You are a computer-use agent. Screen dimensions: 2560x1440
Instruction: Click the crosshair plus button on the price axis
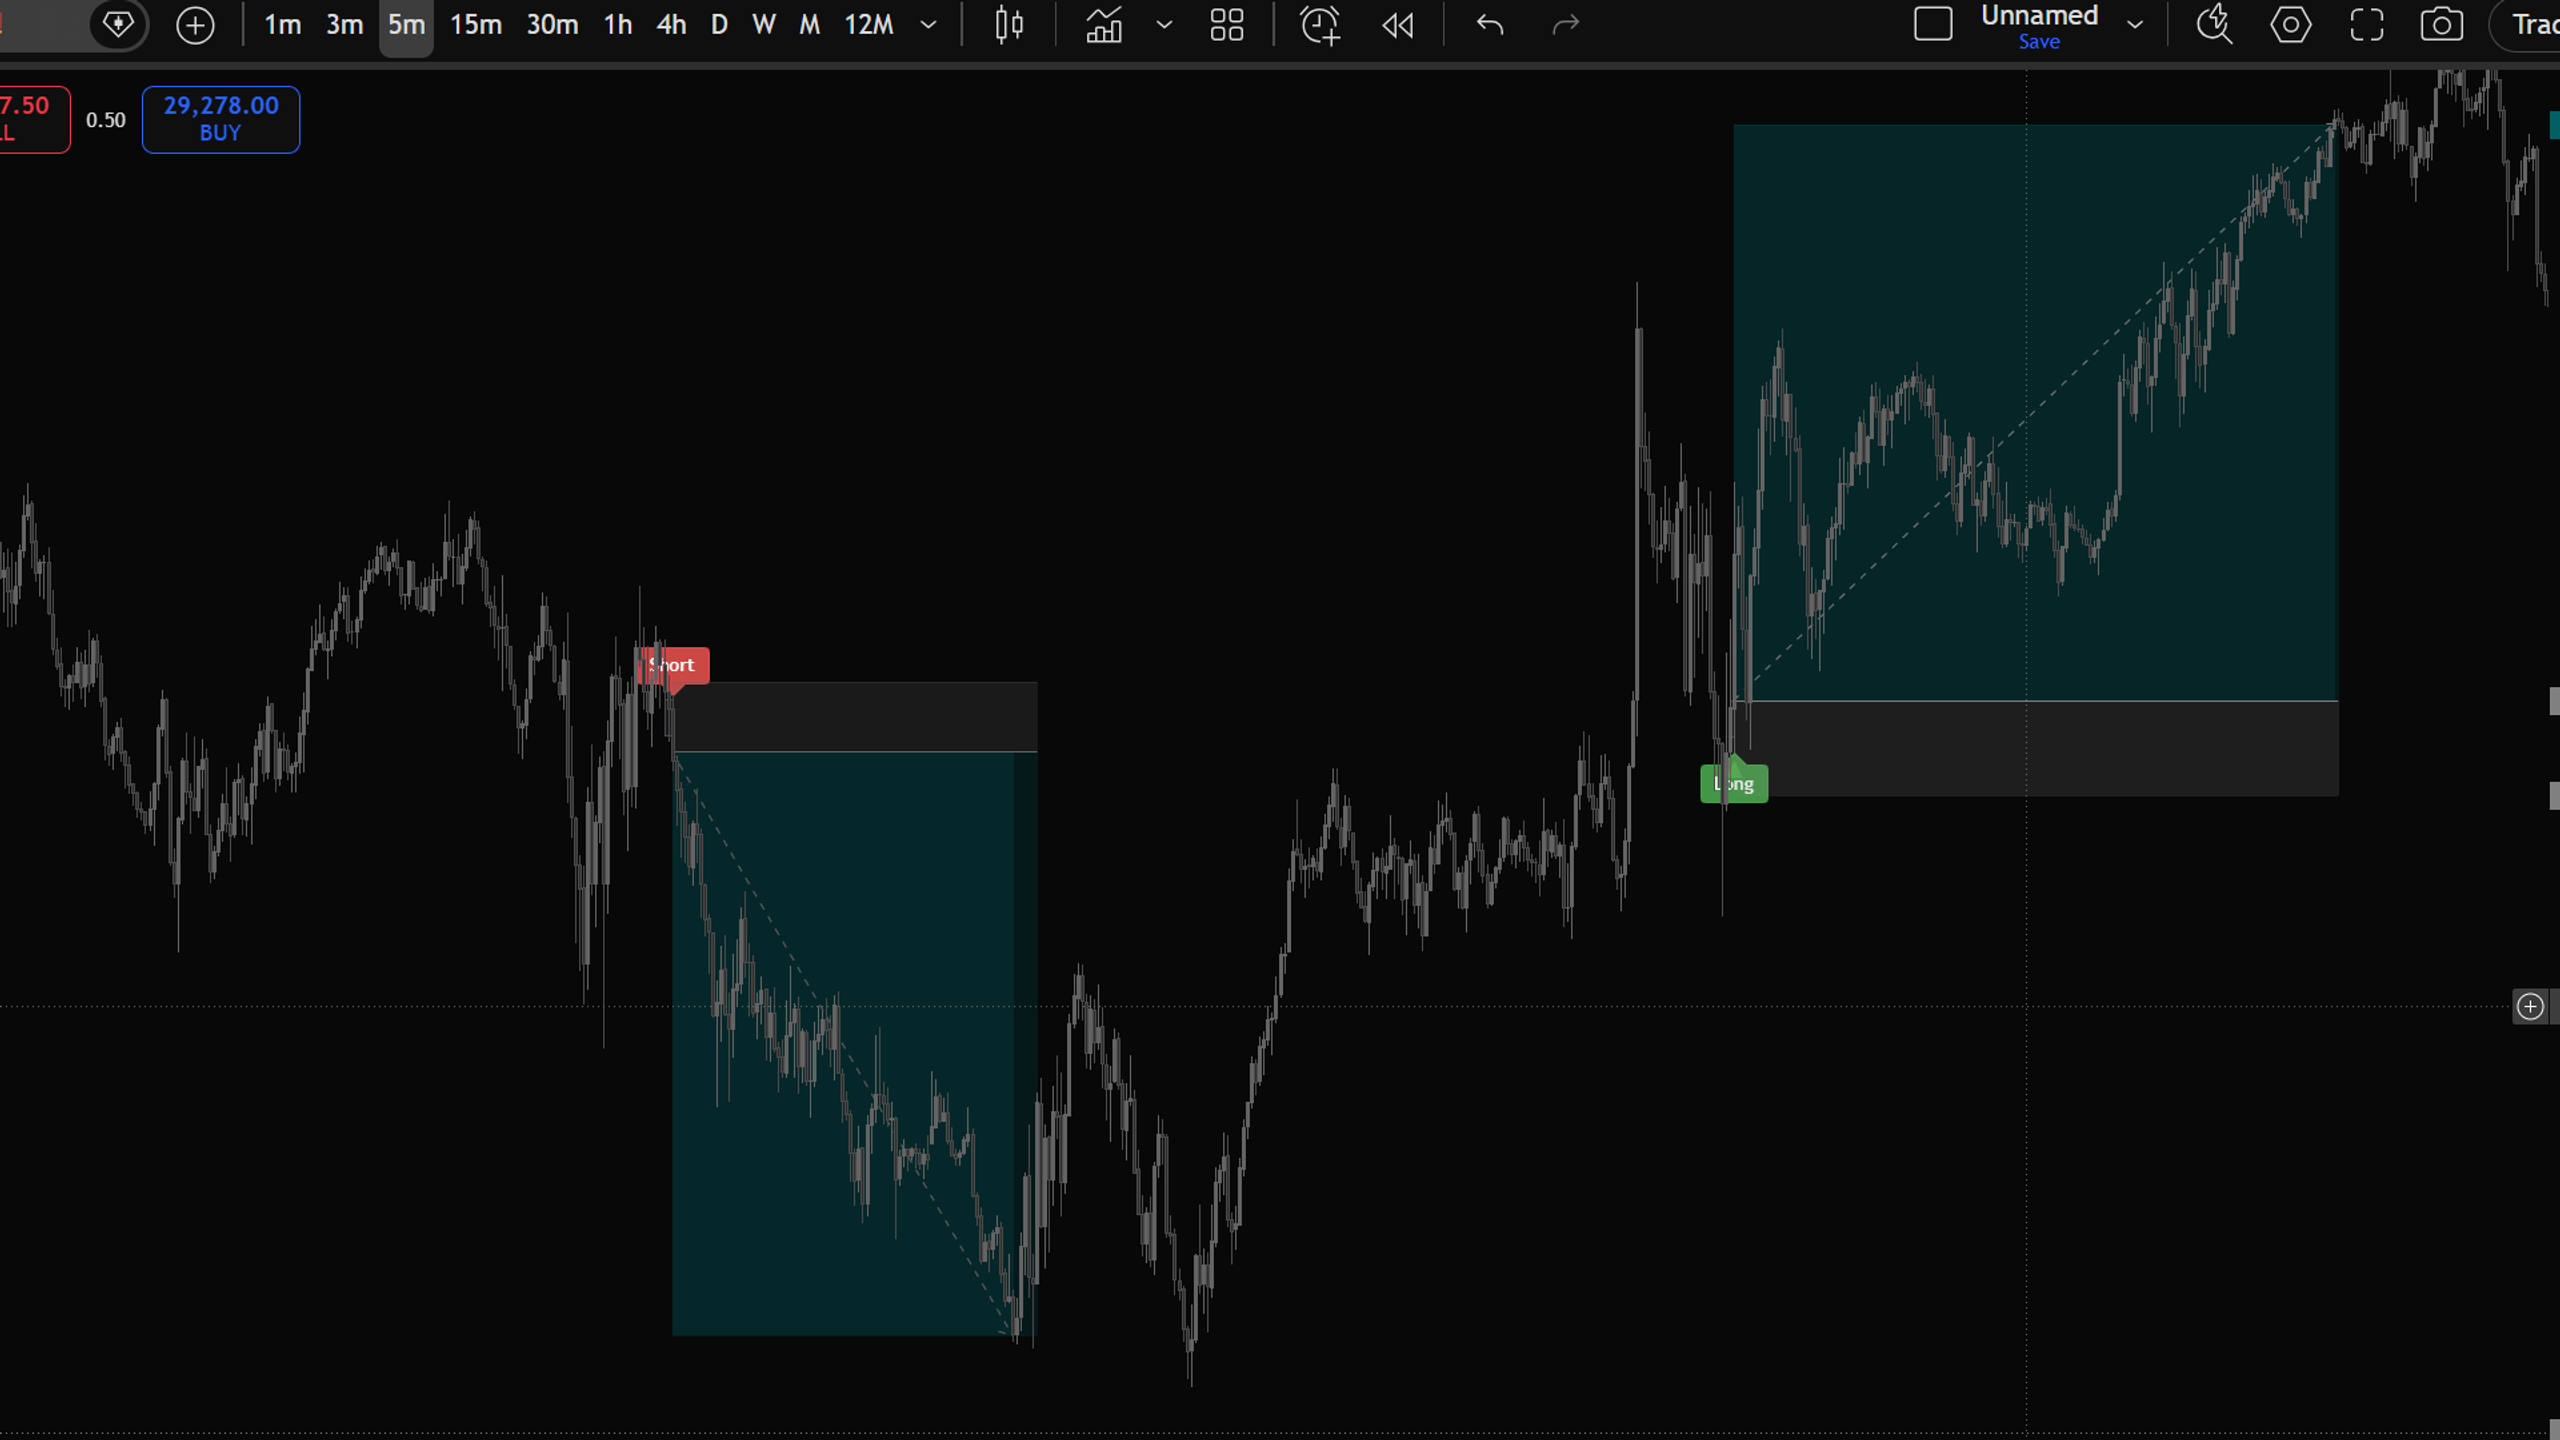pyautogui.click(x=2530, y=1006)
